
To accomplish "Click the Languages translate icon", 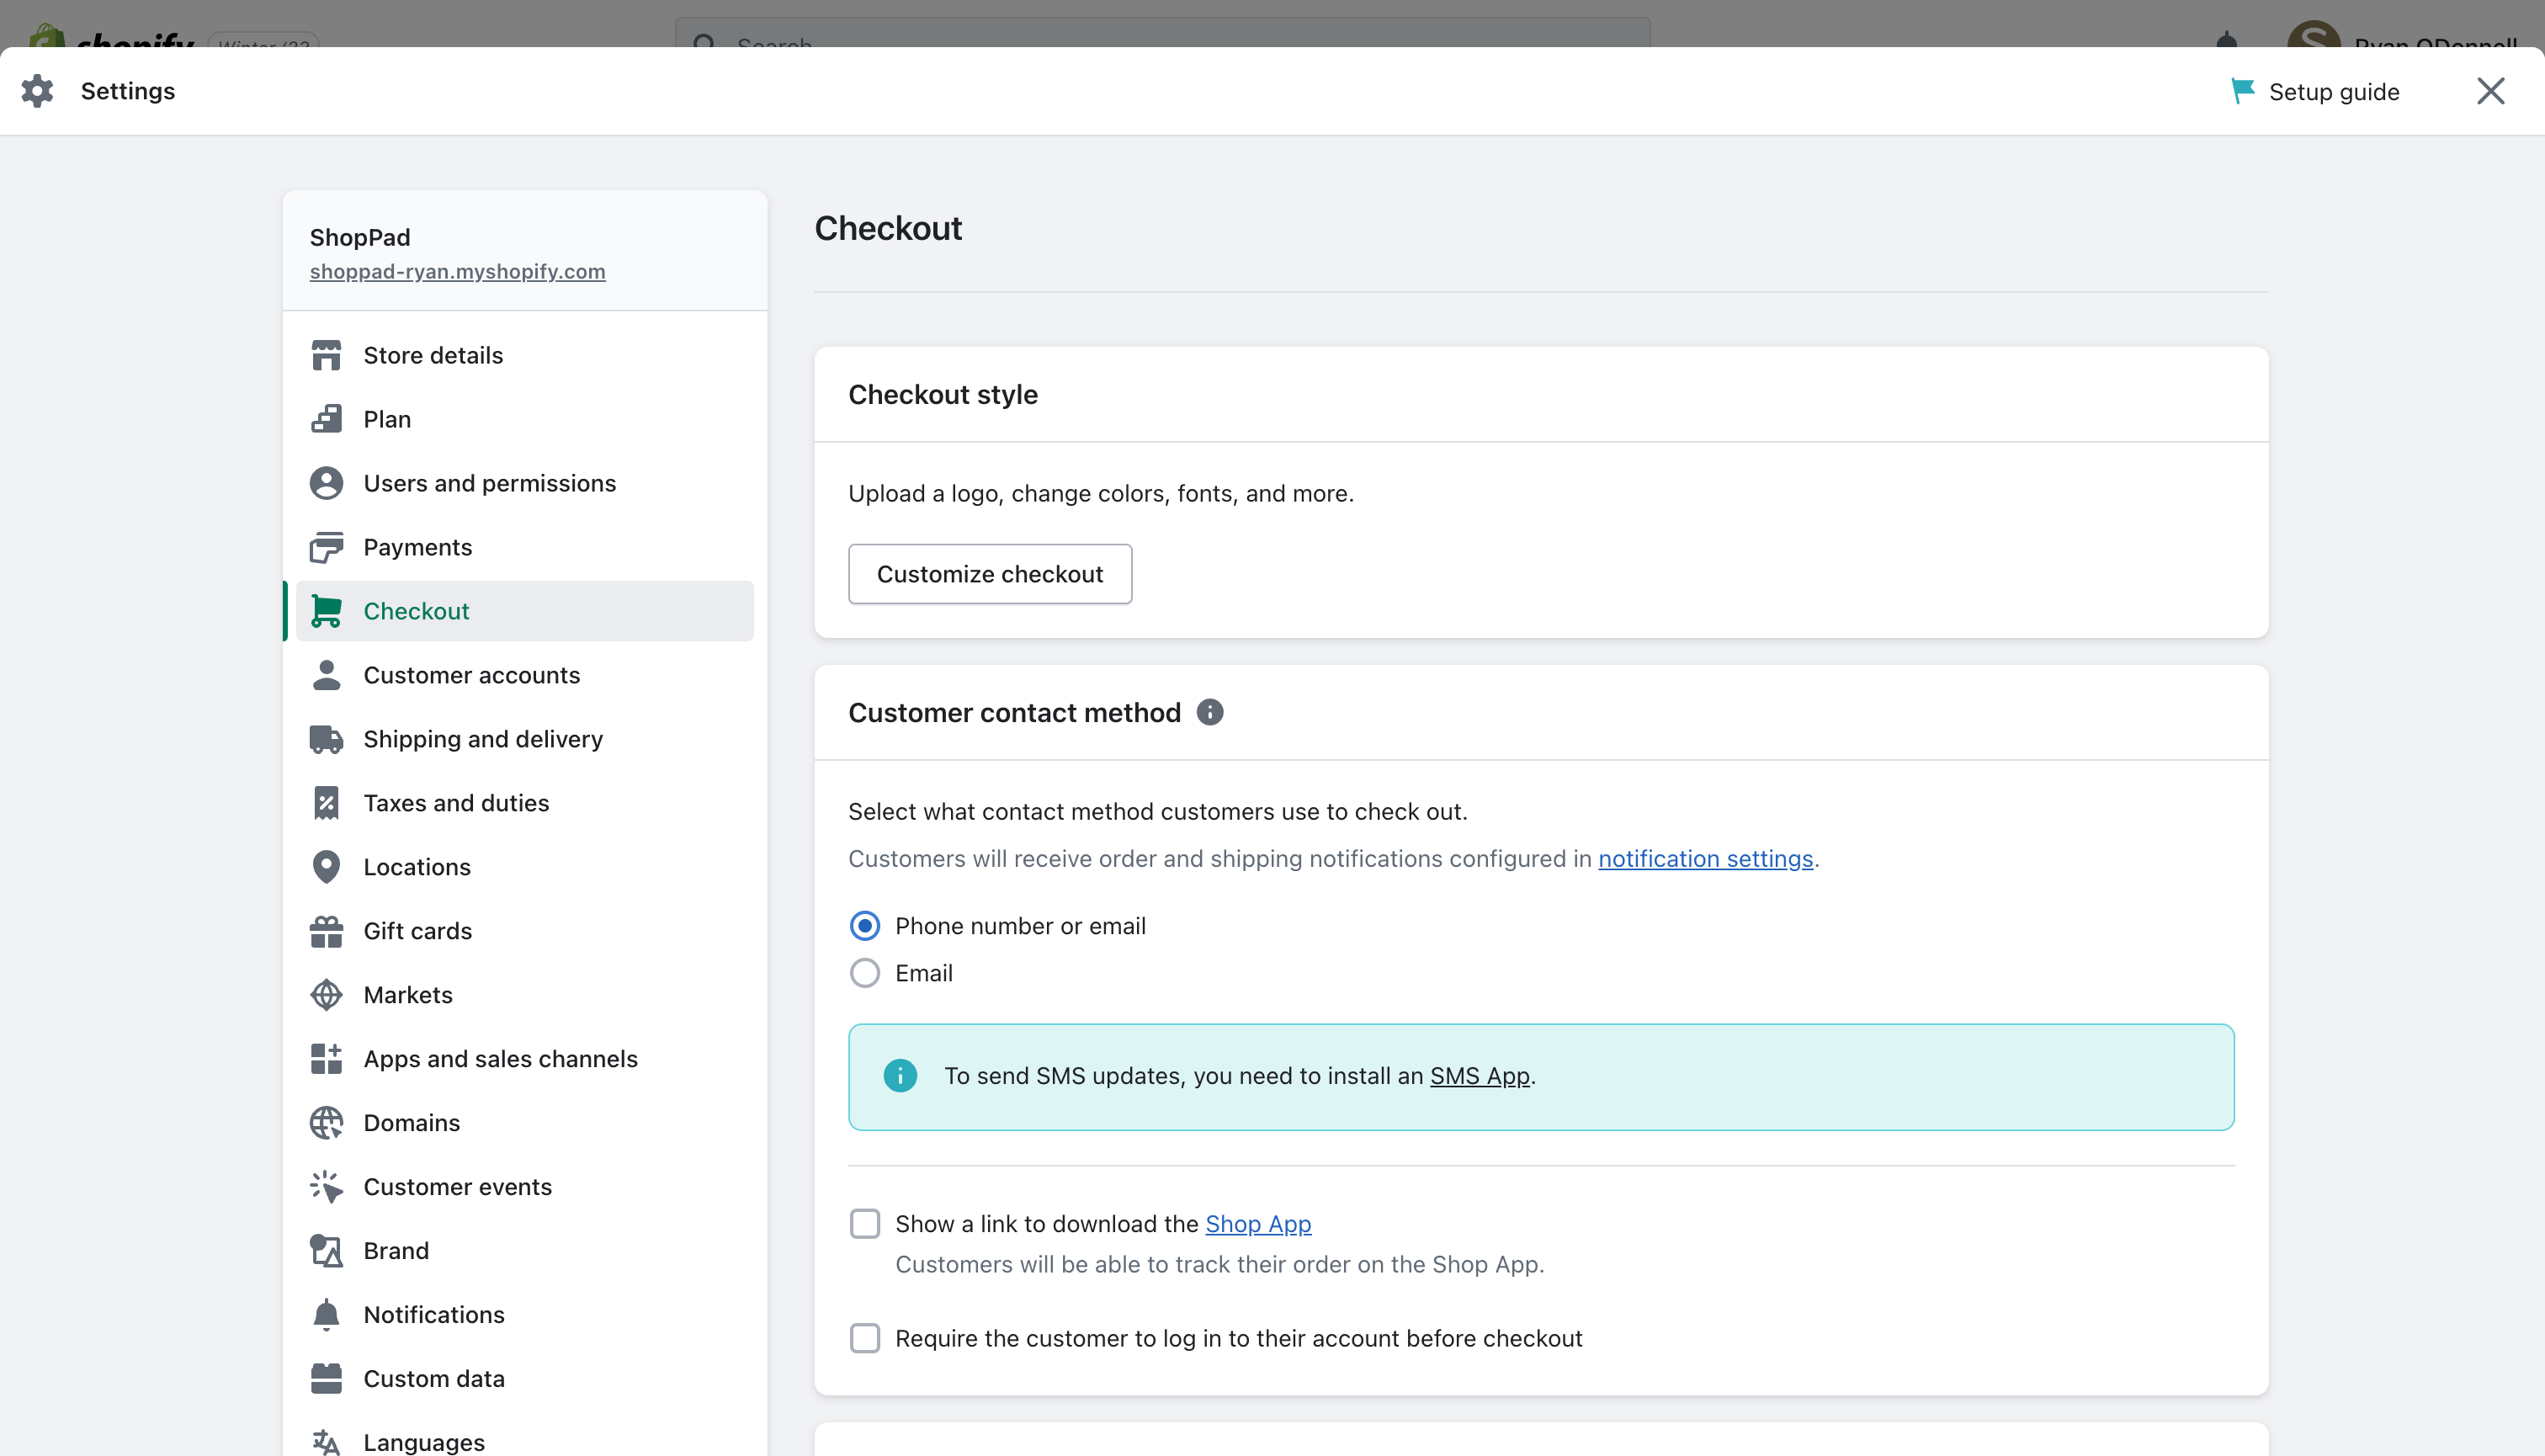I will (326, 1443).
